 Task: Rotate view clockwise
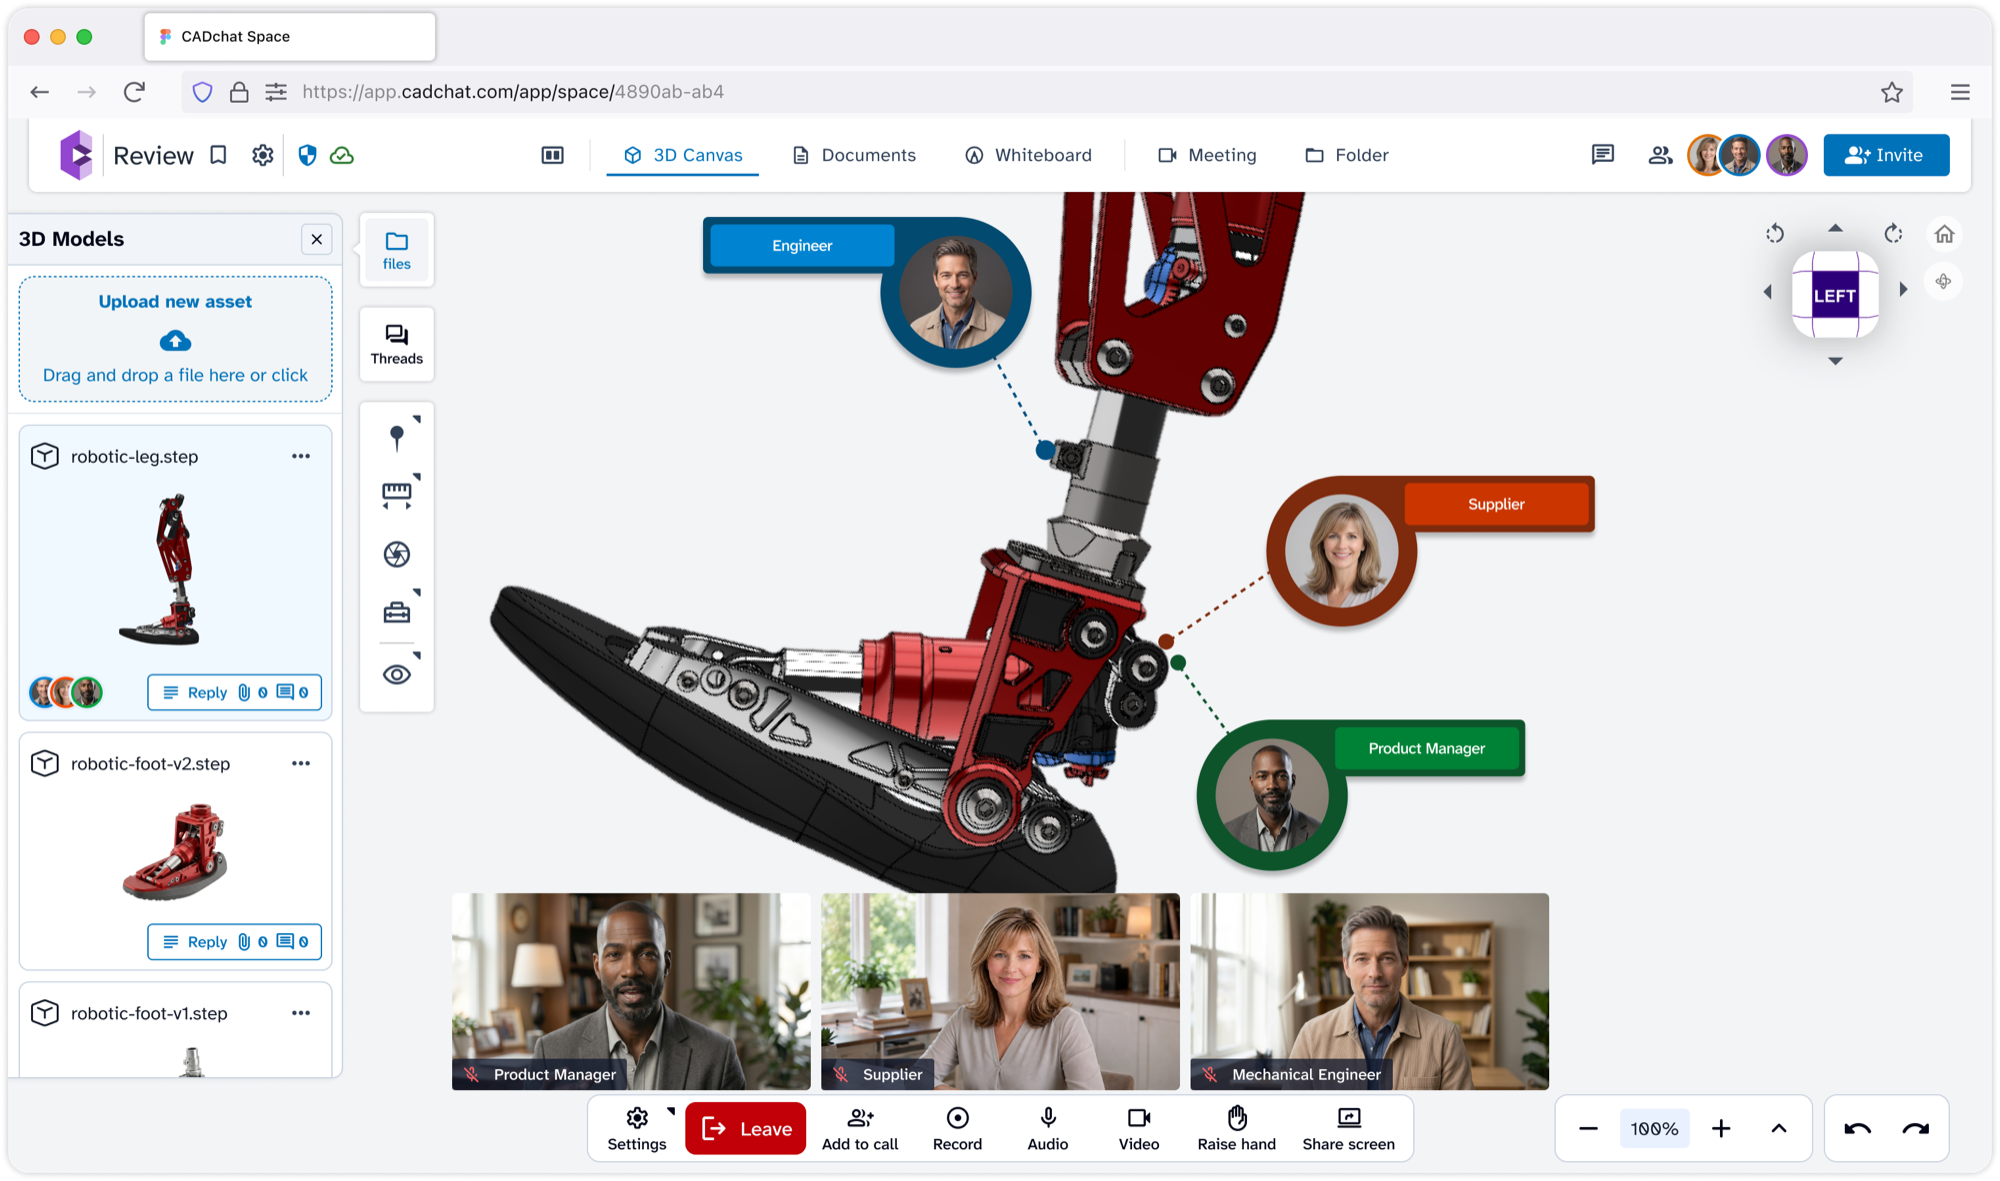1893,234
